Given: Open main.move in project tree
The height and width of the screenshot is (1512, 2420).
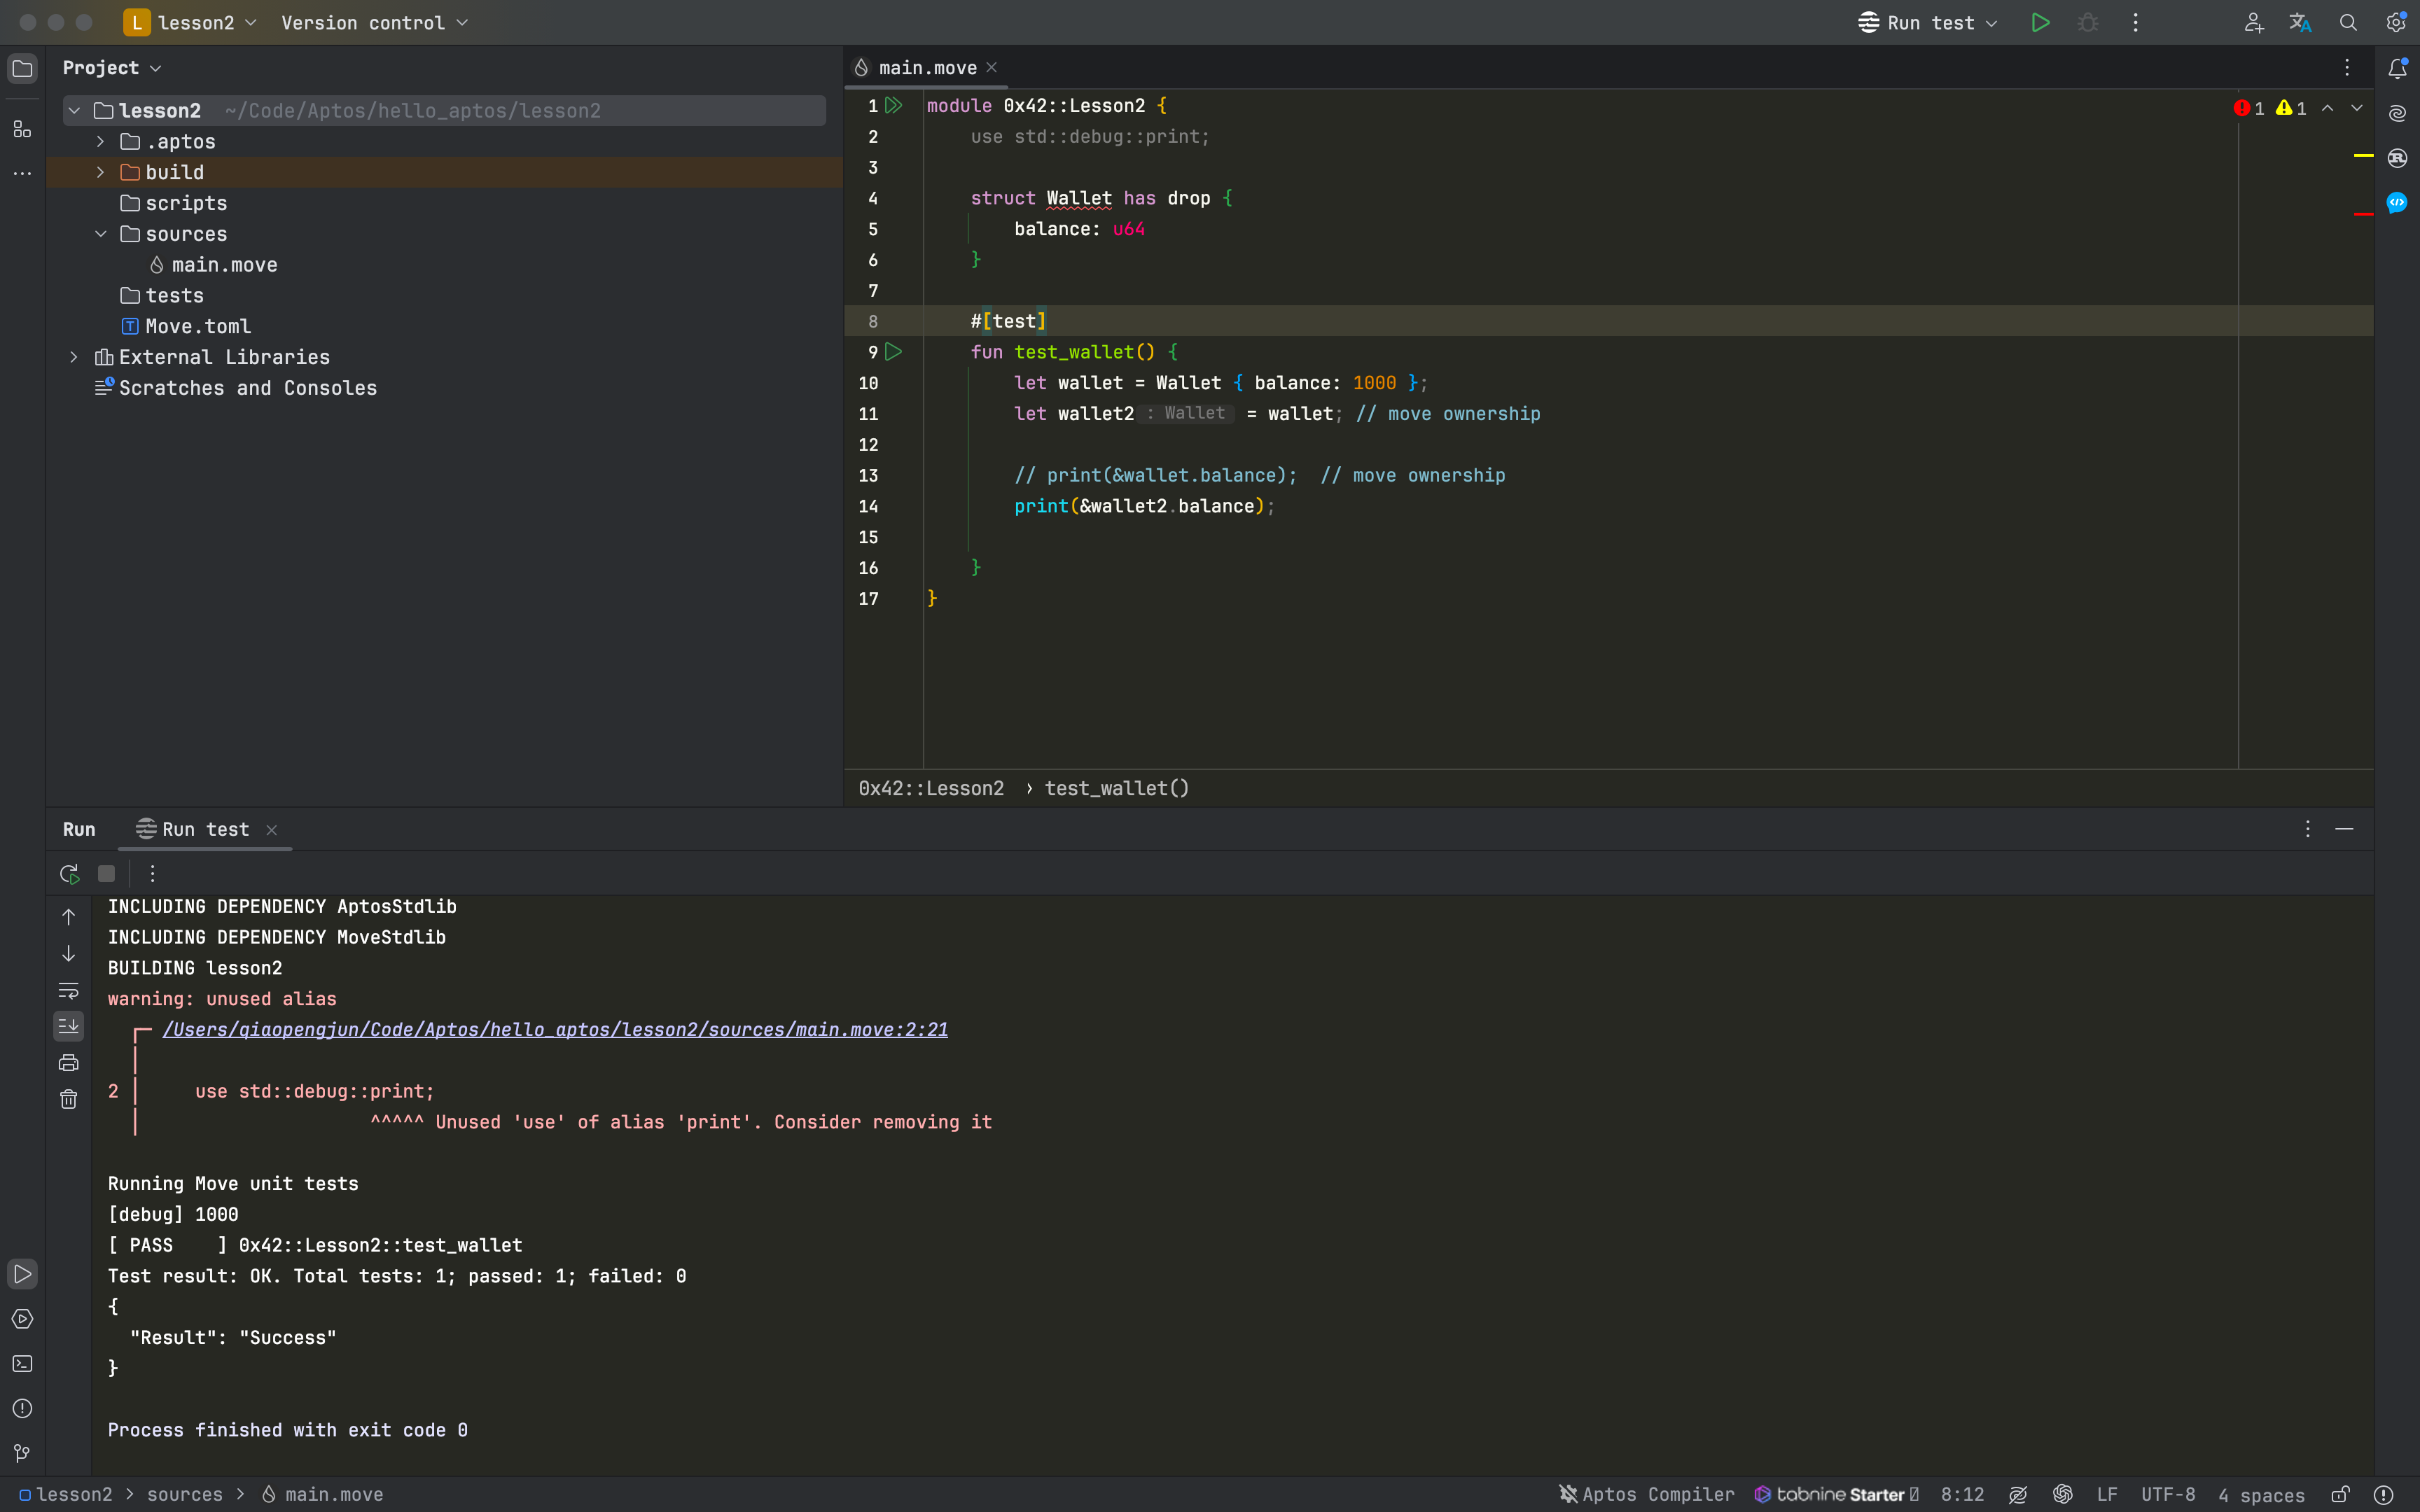Looking at the screenshot, I should [x=213, y=265].
